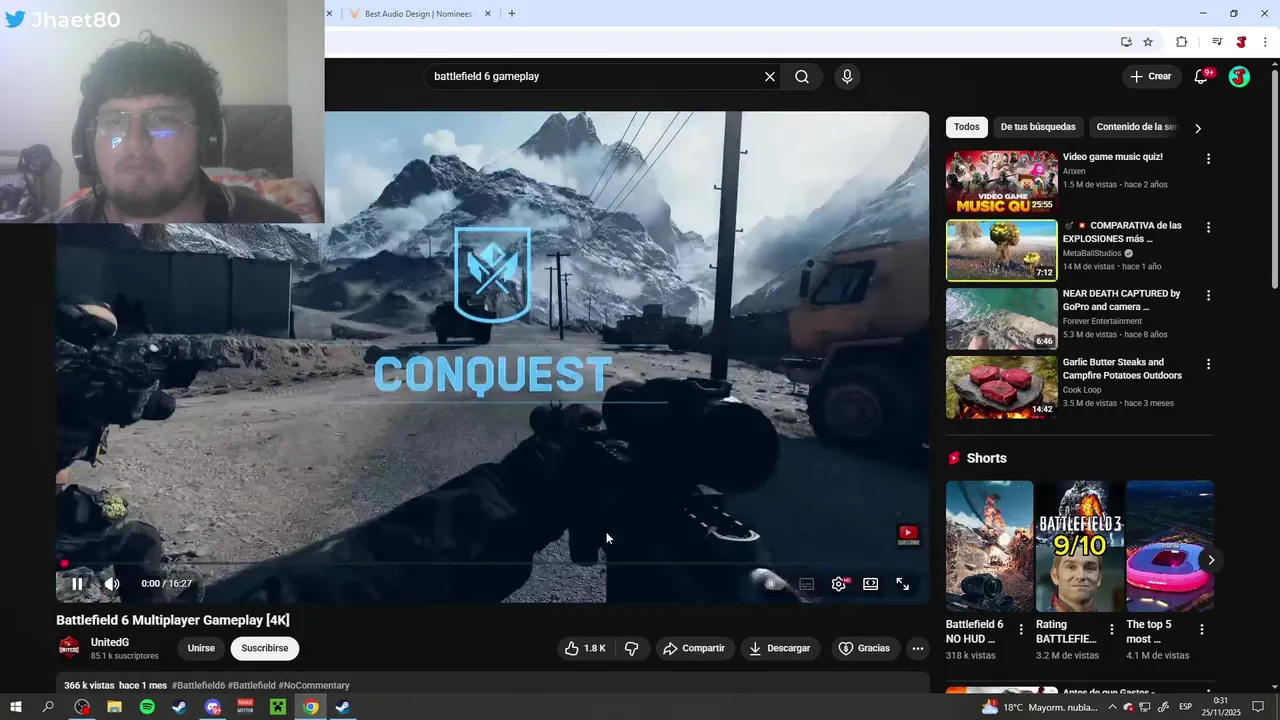Show more filter chips with the arrow
Image resolution: width=1280 pixels, height=720 pixels.
1198,128
